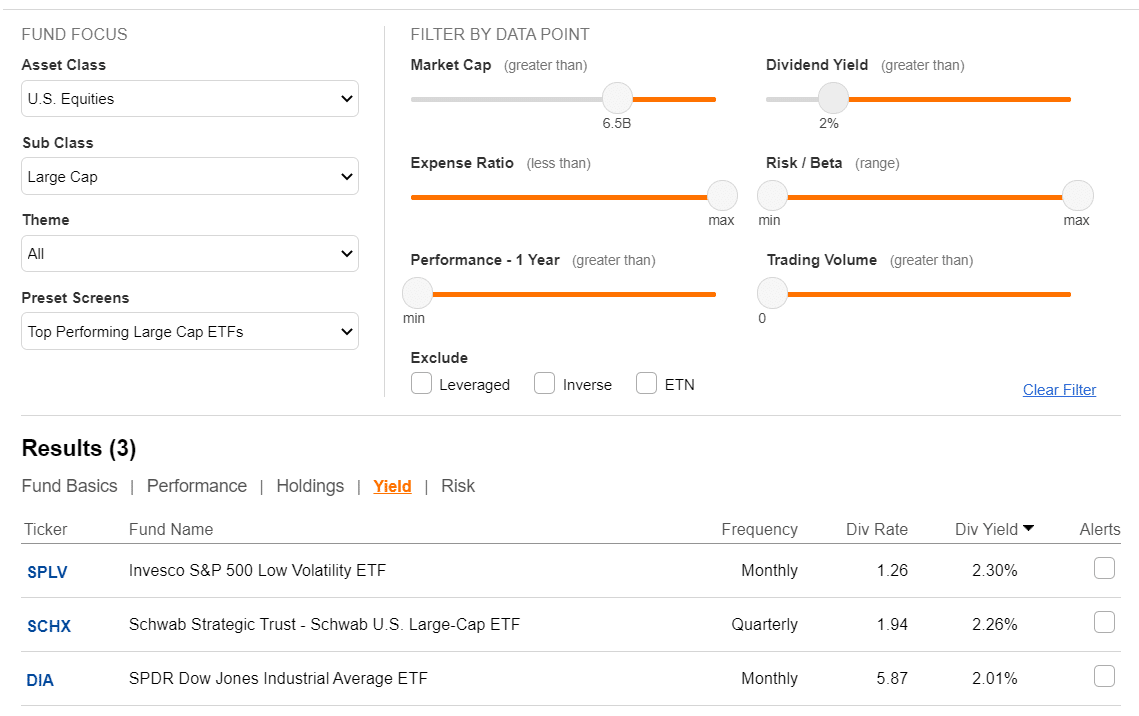Image resolution: width=1139 pixels, height=716 pixels.
Task: Check the ETN exclude checkbox
Action: pos(646,383)
